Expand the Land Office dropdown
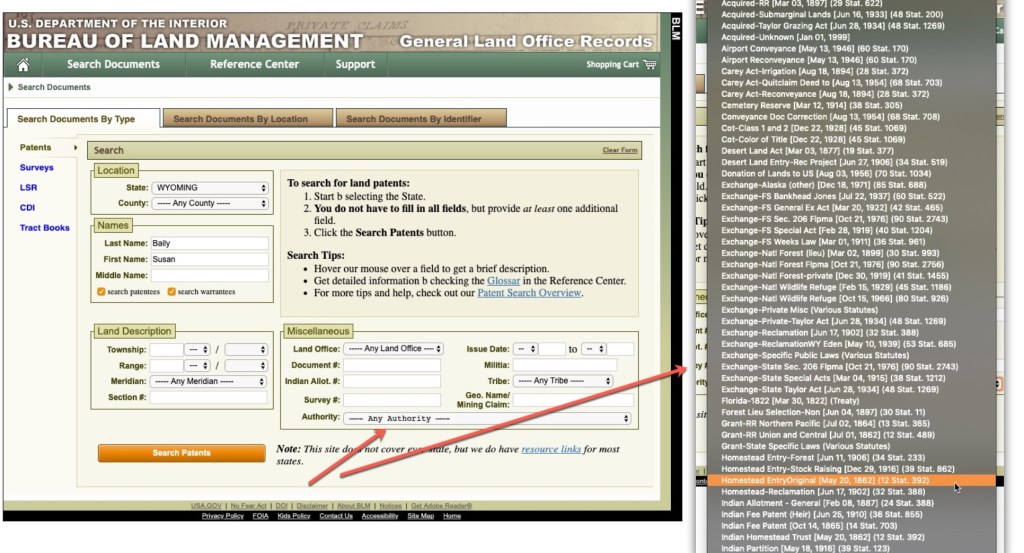The width and height of the screenshot is (1024, 553). coord(392,349)
